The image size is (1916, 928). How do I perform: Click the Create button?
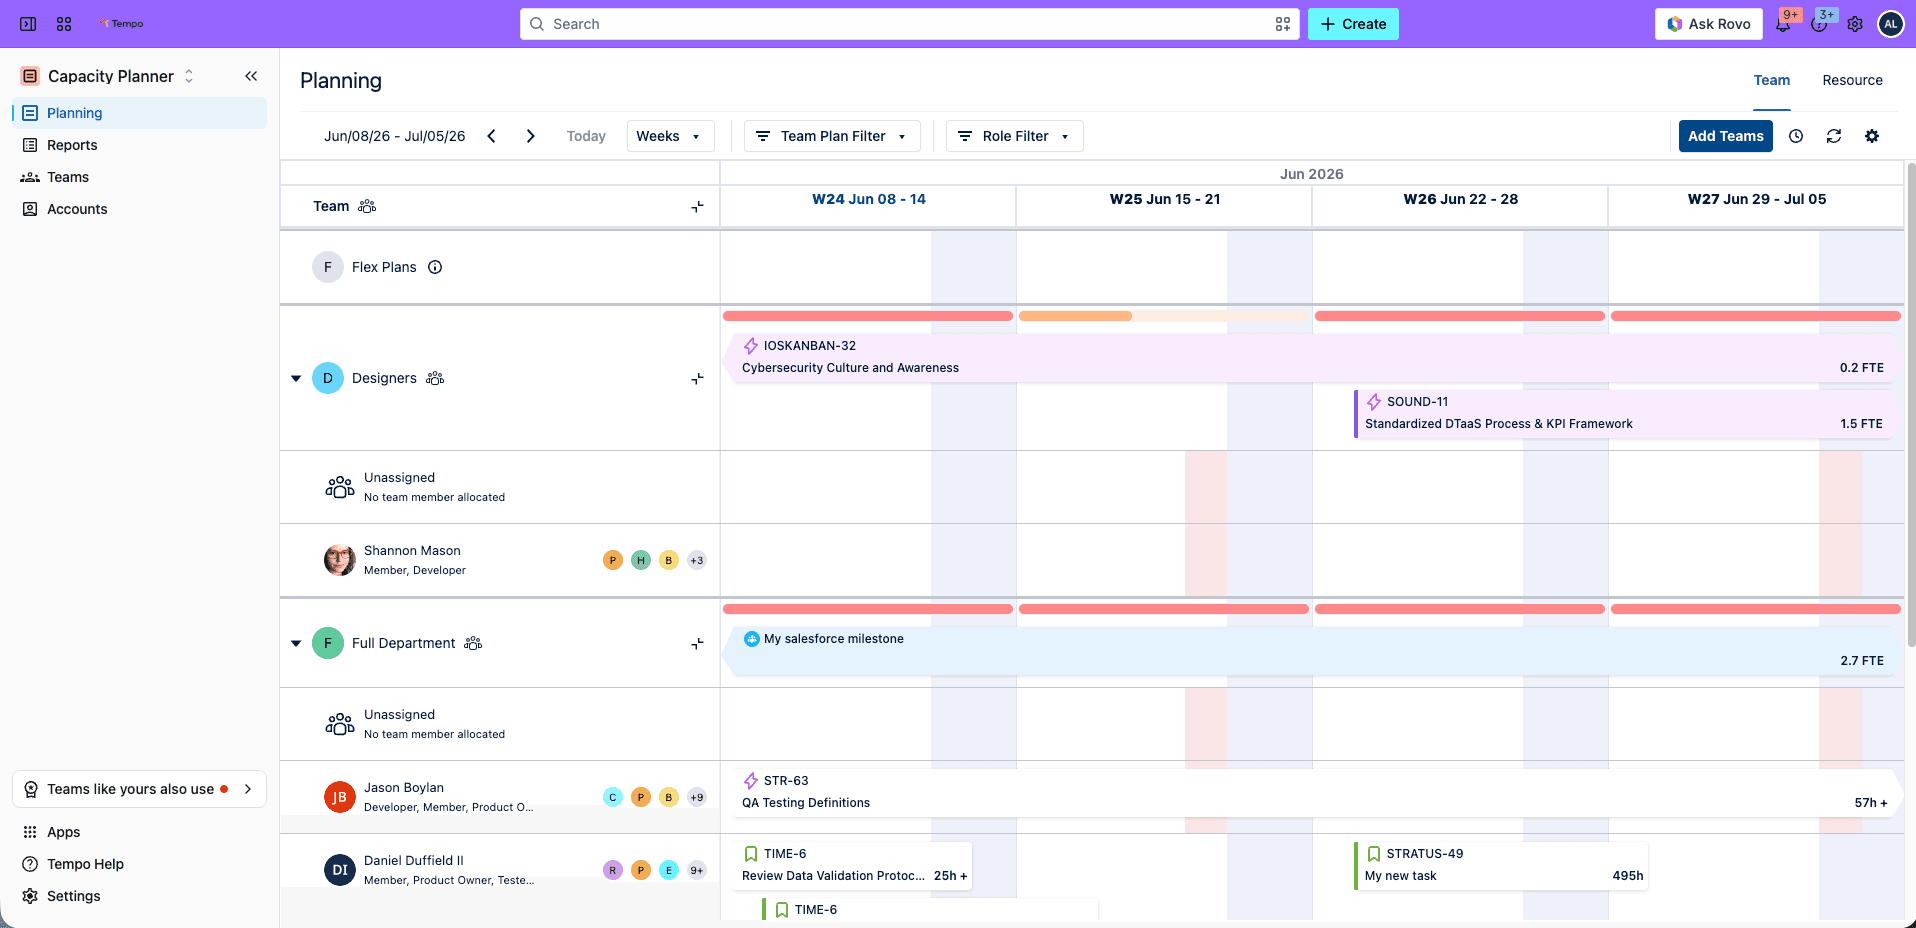point(1353,24)
